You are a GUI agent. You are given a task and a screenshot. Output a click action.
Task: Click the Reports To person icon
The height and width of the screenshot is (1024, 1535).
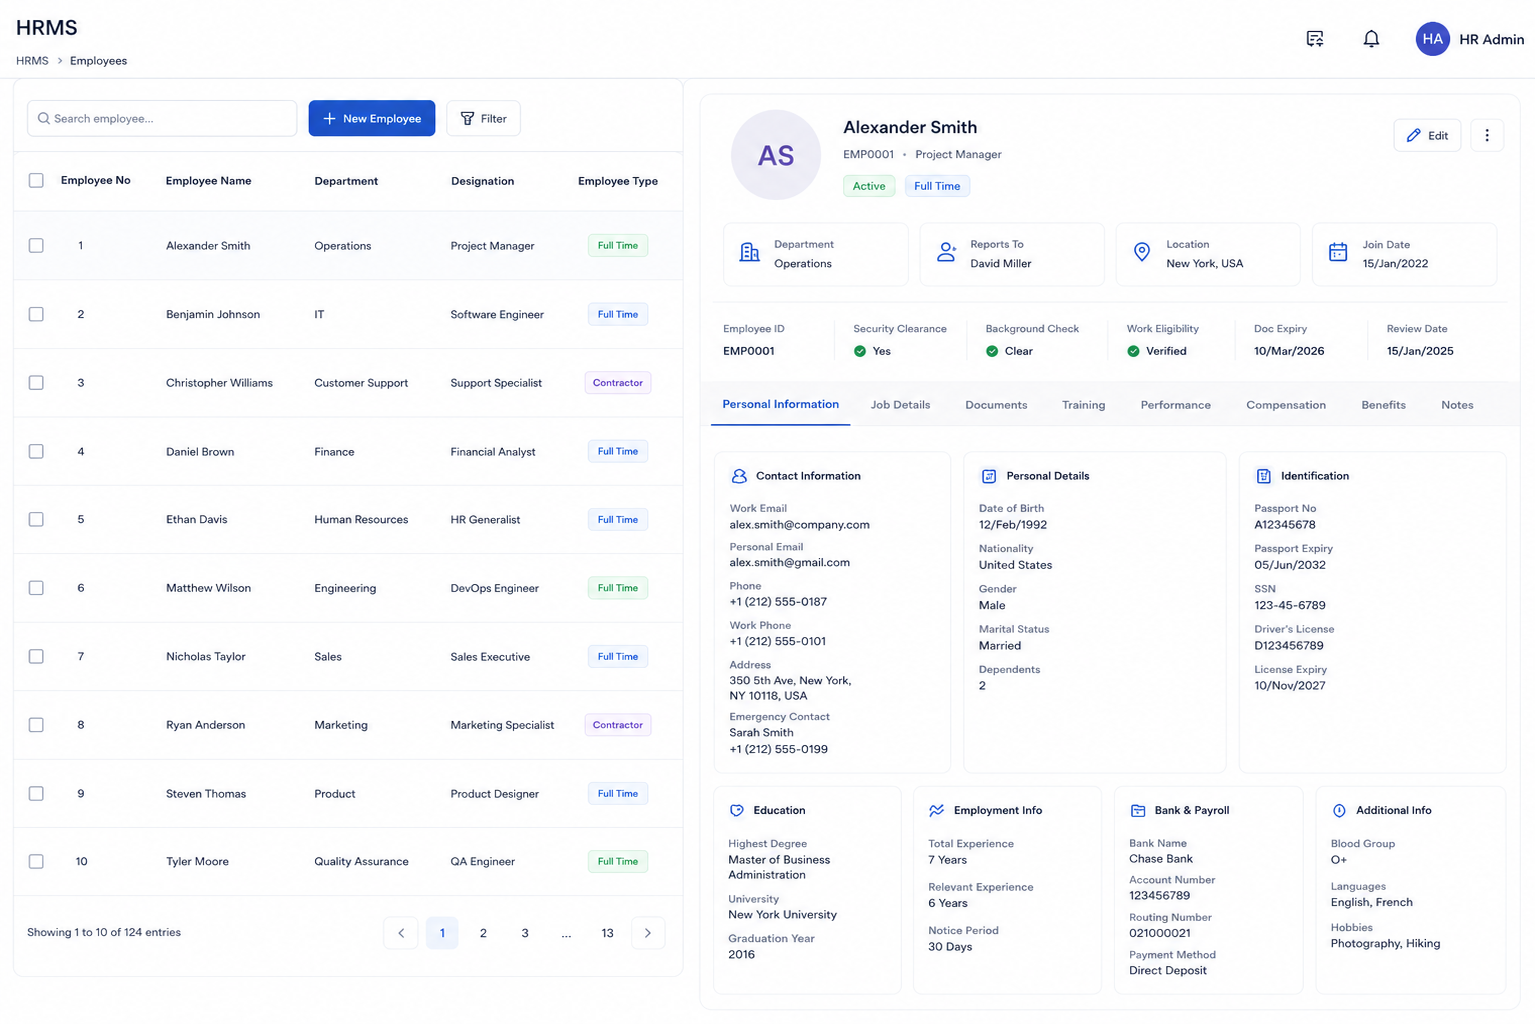946,253
